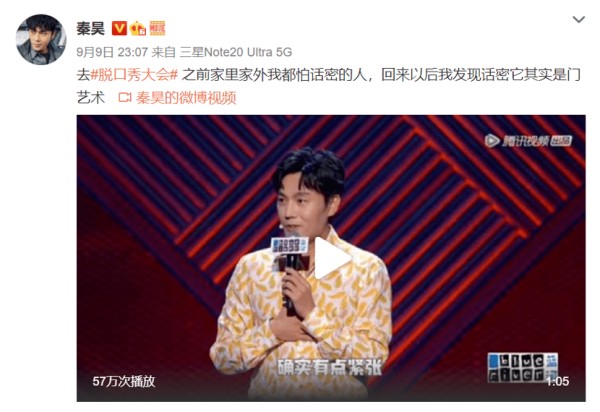Image resolution: width=600 pixels, height=412 pixels.
Task: Expand the post options chevron menu
Action: click(578, 20)
